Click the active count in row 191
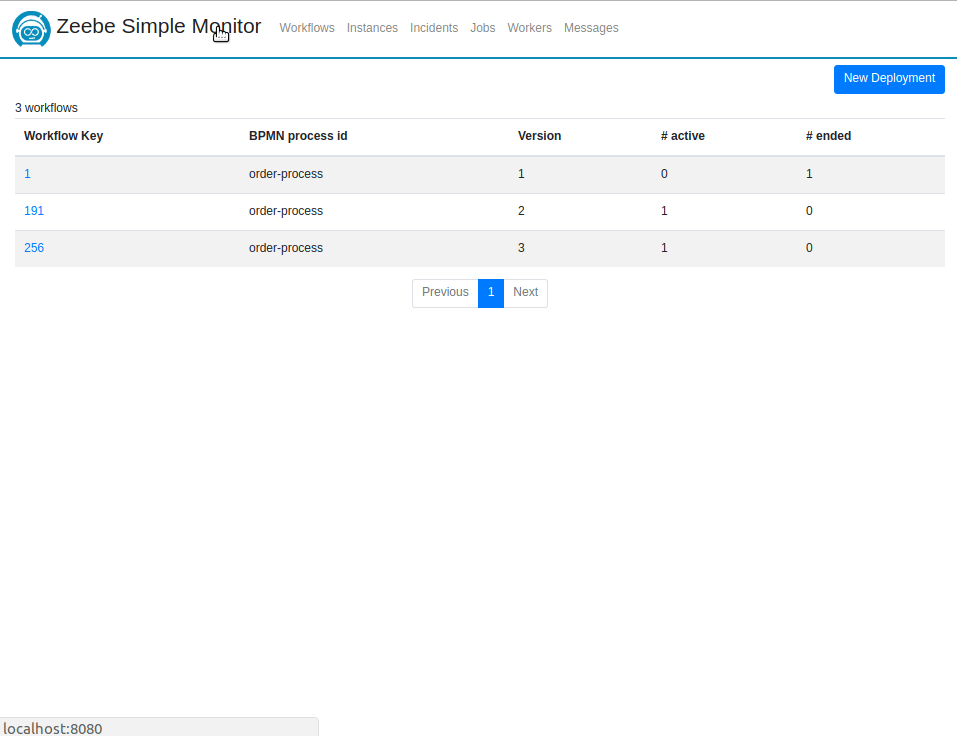This screenshot has height=736, width=957. pyautogui.click(x=664, y=211)
